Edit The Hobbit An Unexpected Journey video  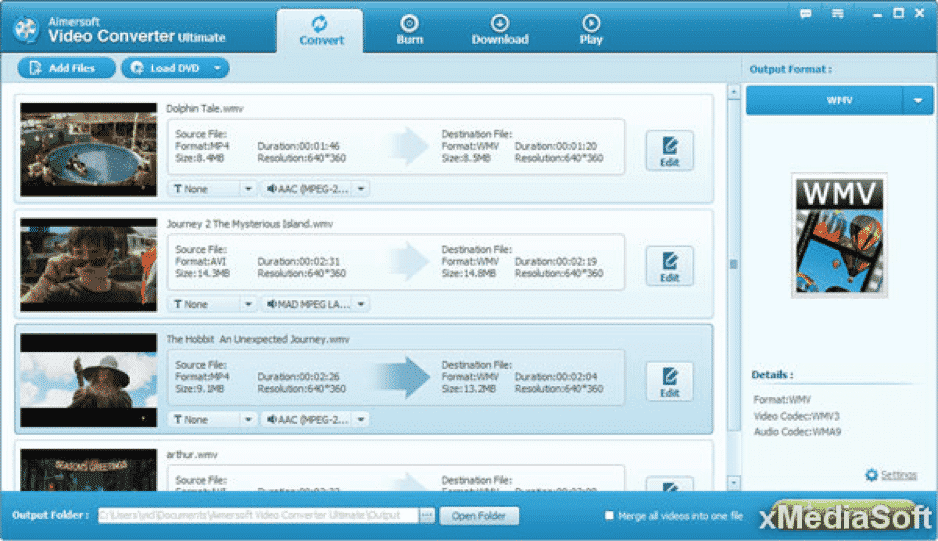(669, 381)
